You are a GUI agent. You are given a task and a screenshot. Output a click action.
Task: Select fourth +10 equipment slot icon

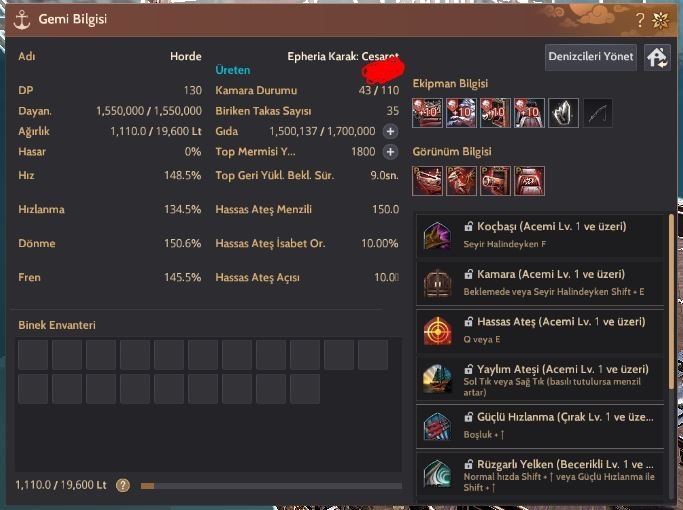(529, 113)
